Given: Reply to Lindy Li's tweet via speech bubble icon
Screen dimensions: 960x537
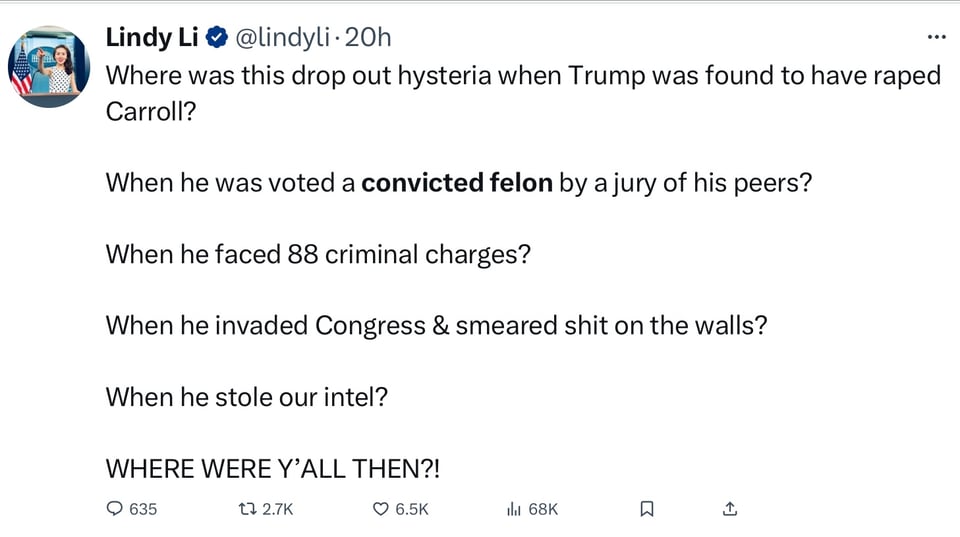Looking at the screenshot, I should 114,509.
